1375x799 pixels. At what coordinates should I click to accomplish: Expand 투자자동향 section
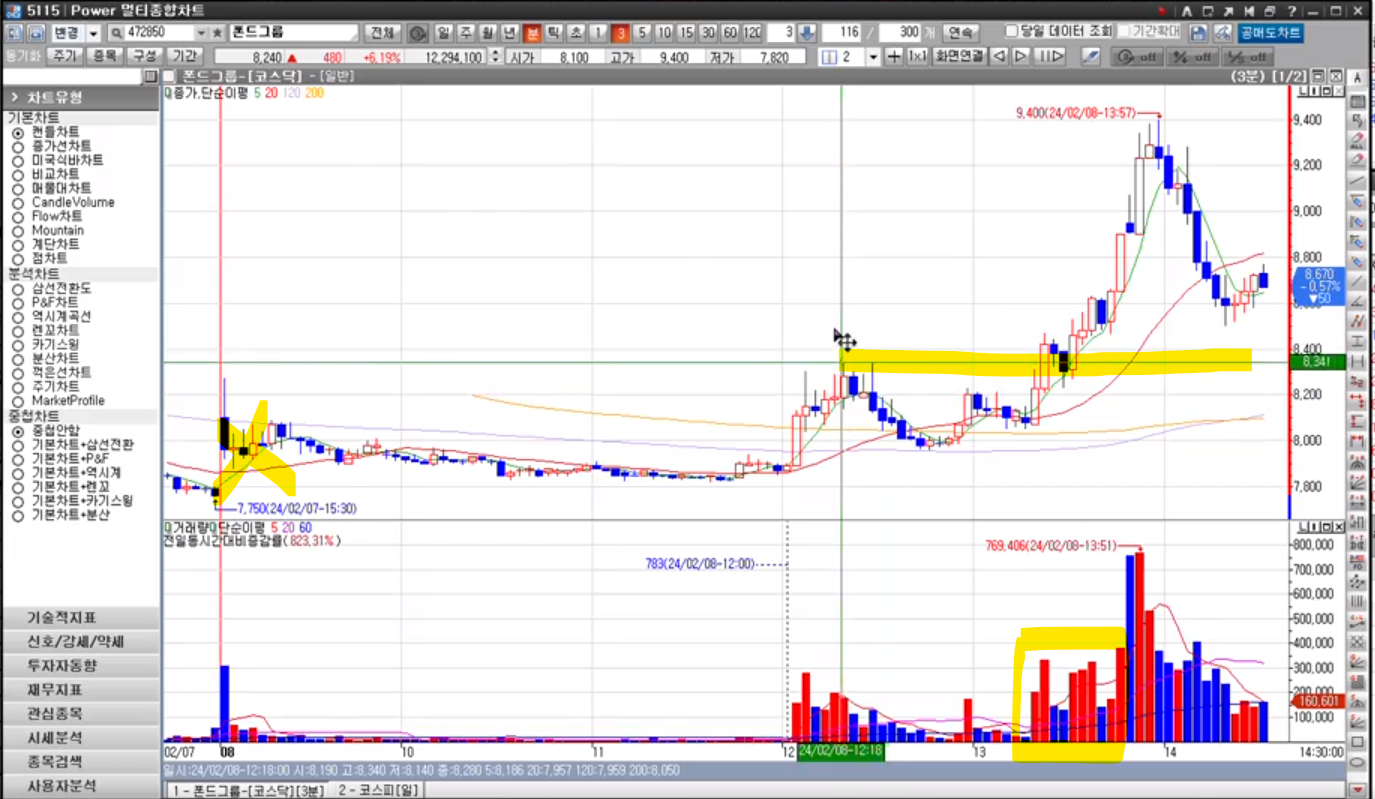pos(80,666)
